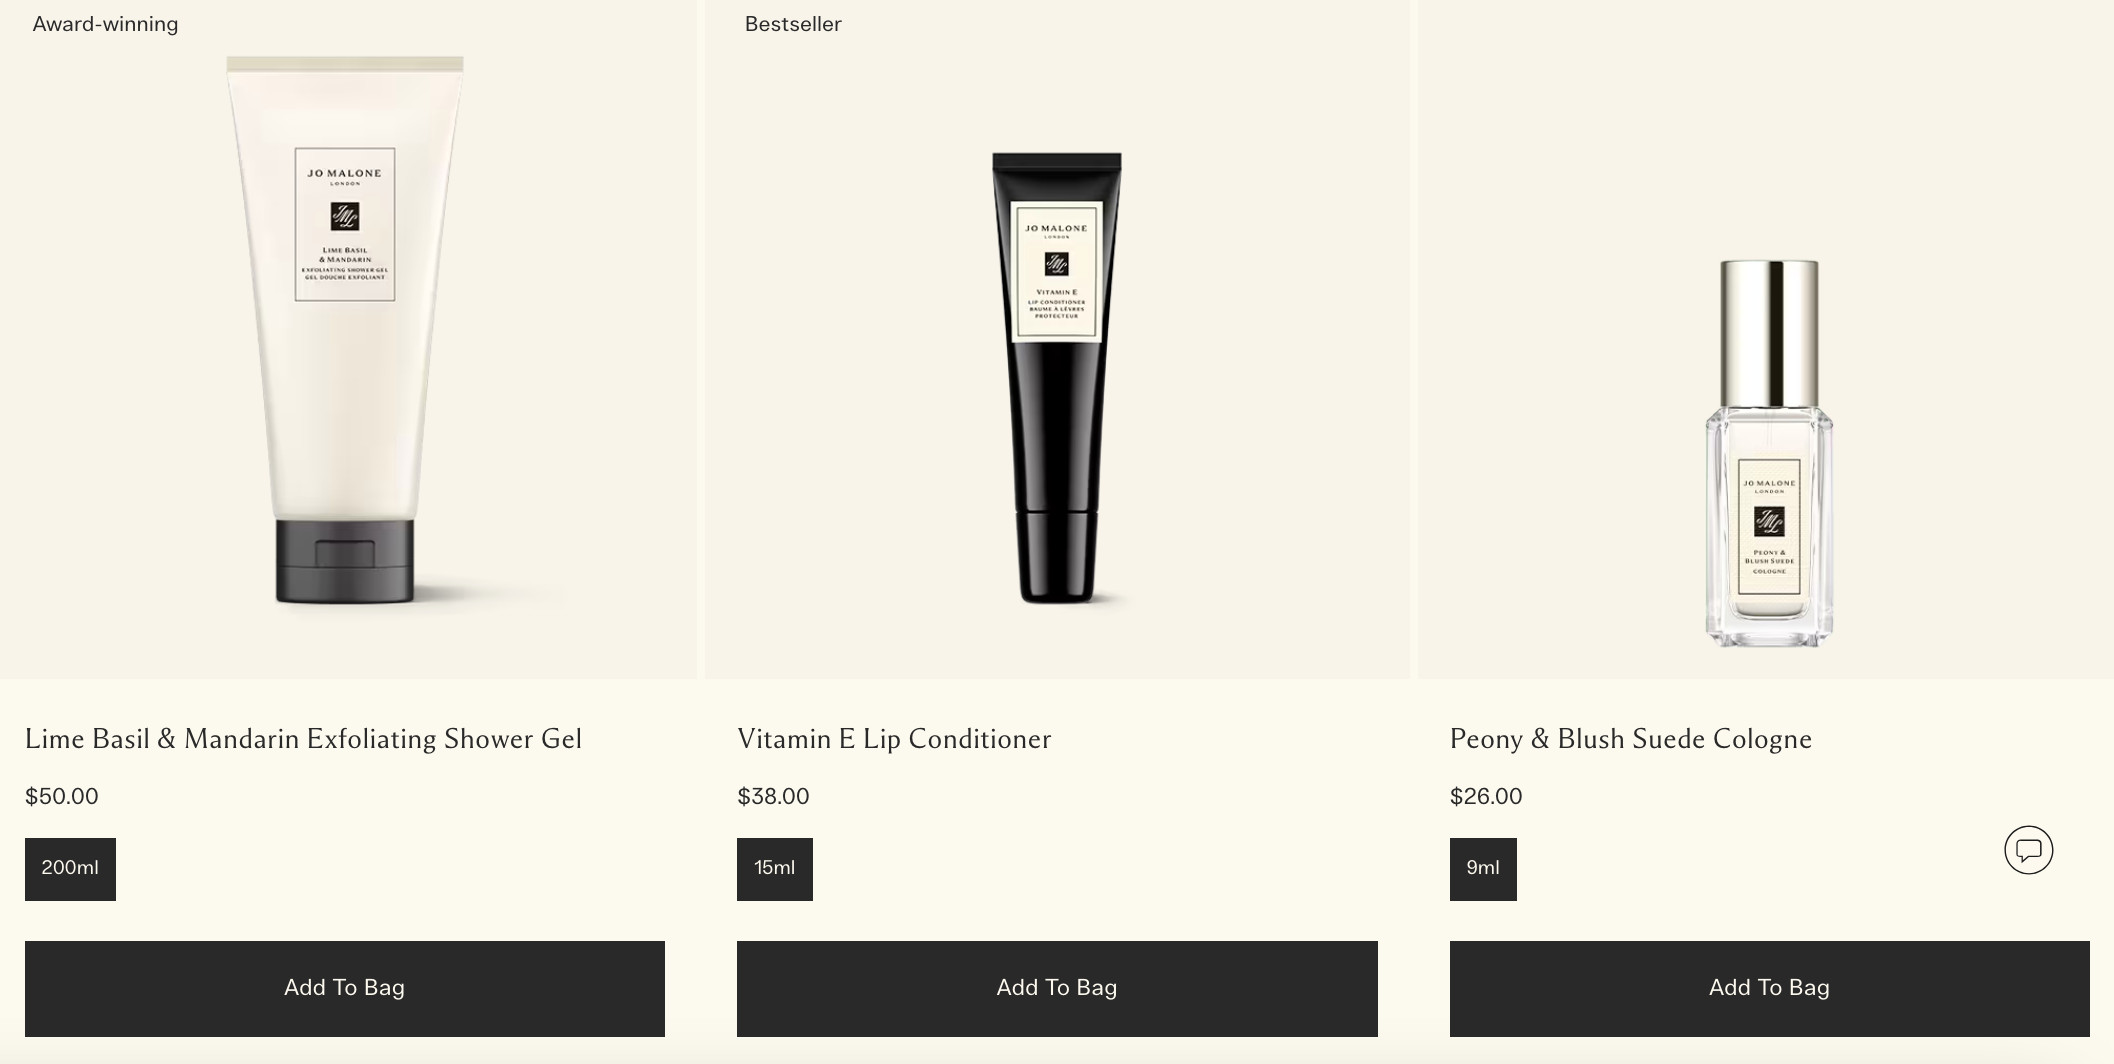
Task: Open Vitamin E Lip Conditioner title link
Action: coord(894,739)
